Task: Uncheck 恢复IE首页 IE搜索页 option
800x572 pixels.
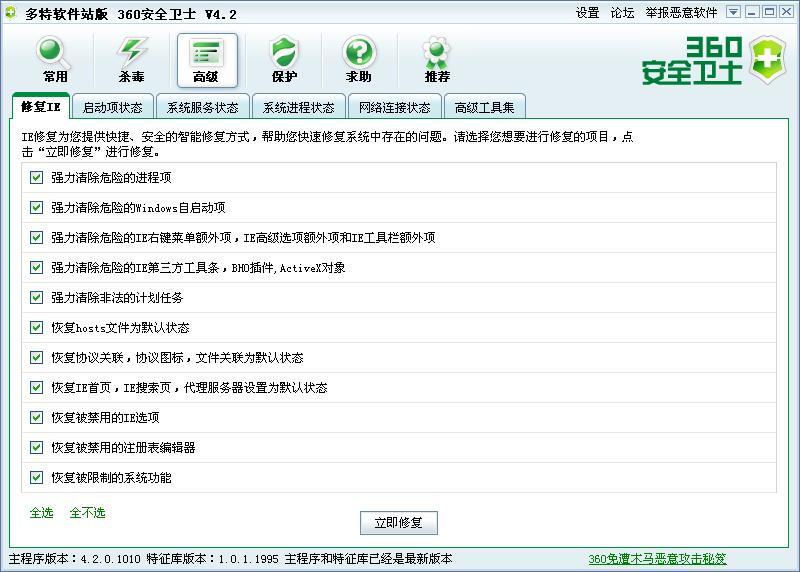Action: tap(36, 387)
